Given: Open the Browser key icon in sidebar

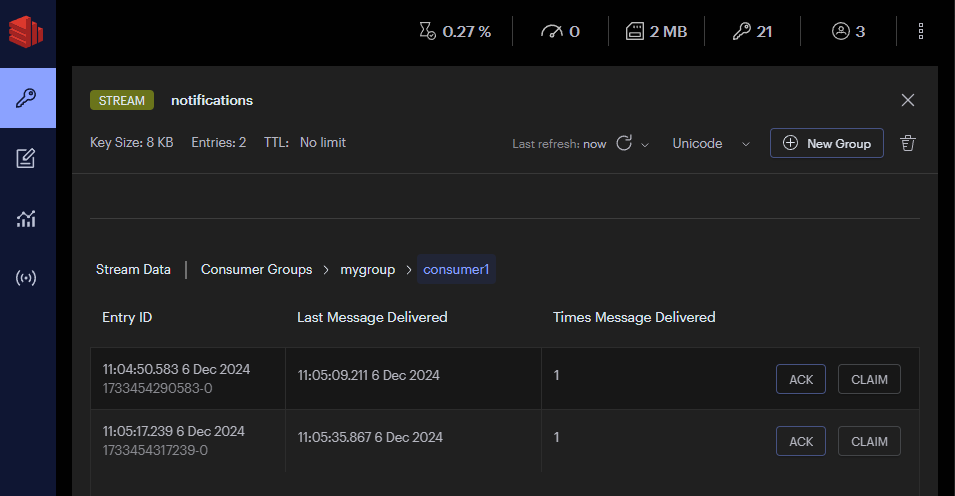Looking at the screenshot, I should click(x=27, y=98).
